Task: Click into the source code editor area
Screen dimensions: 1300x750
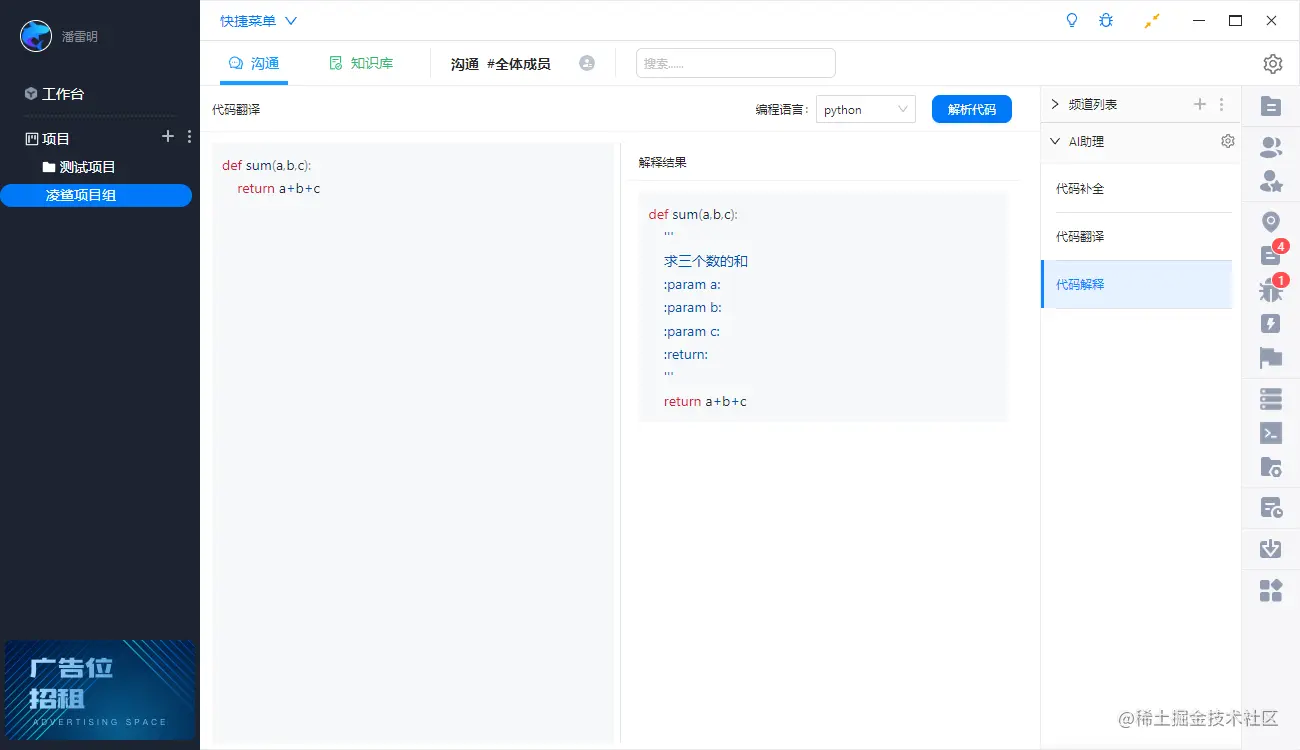Action: tap(413, 443)
